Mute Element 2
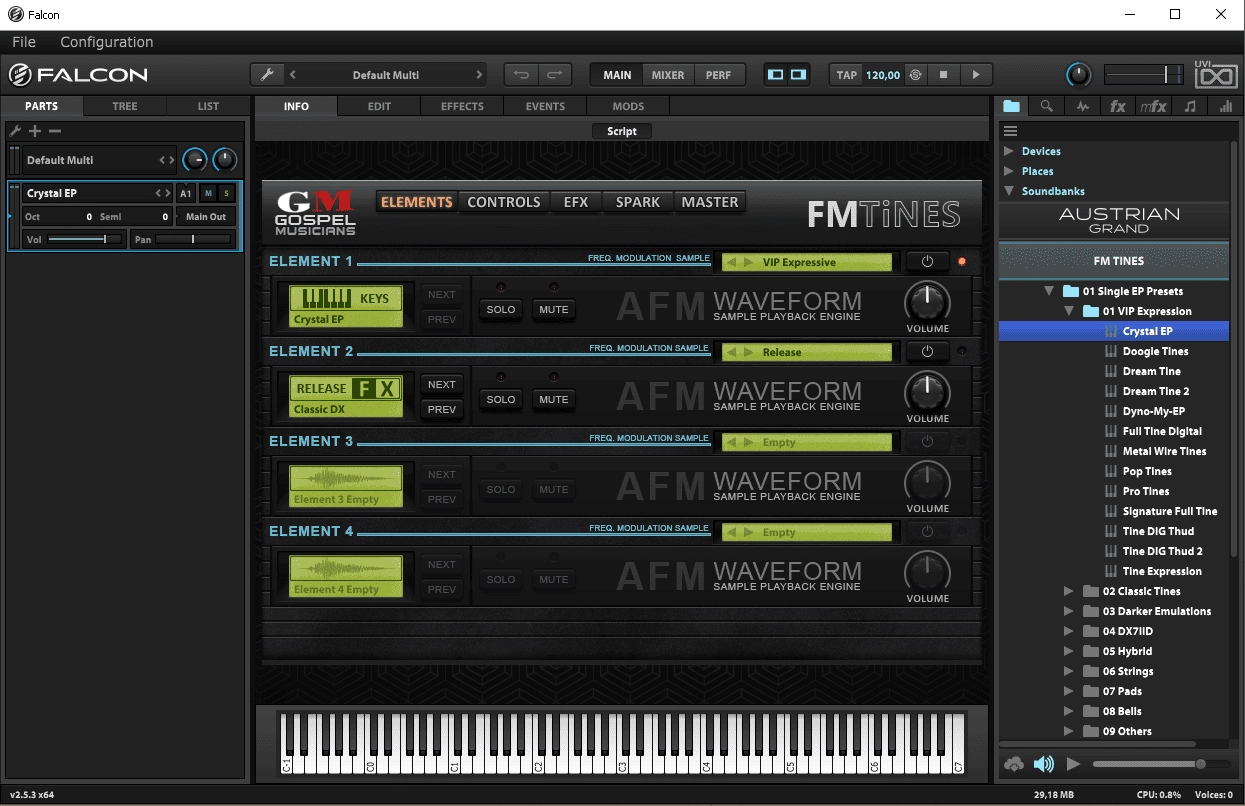The width and height of the screenshot is (1245, 806). coord(553,399)
